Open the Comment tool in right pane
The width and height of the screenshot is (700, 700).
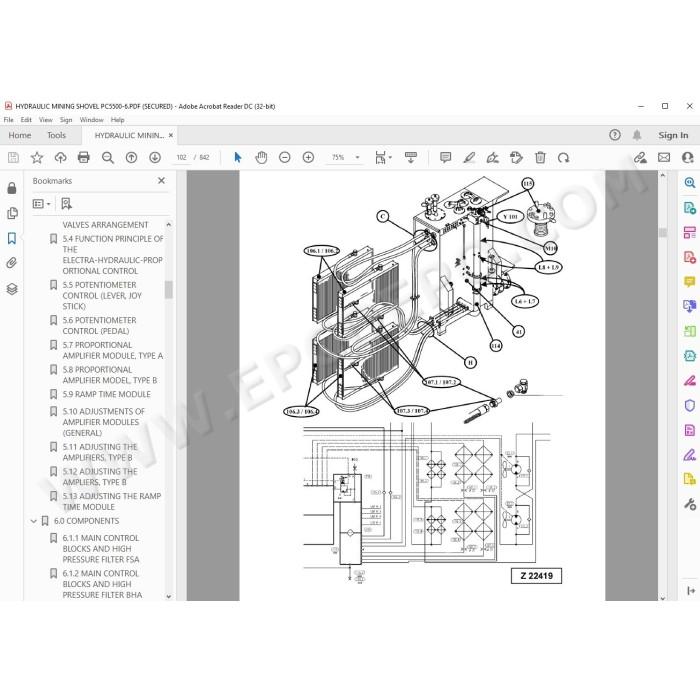coord(689,282)
